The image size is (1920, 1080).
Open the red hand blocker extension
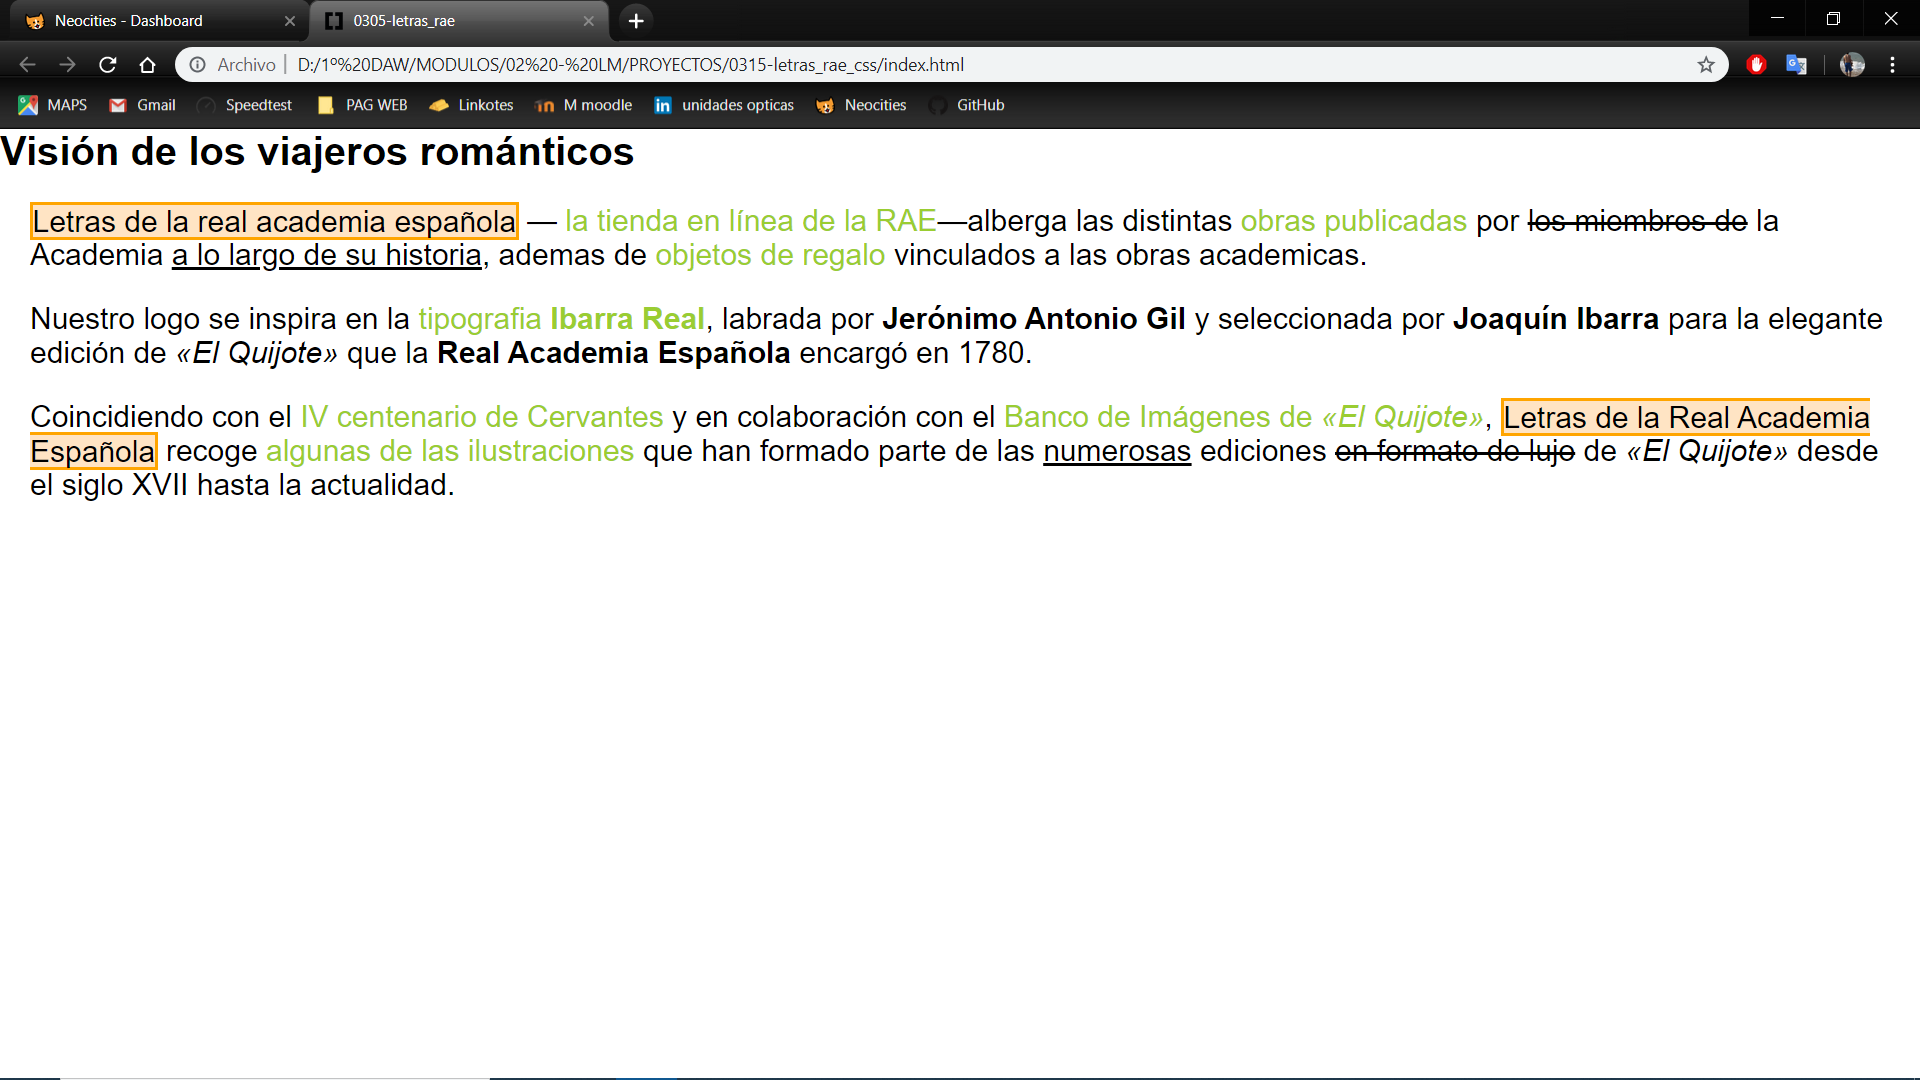[1756, 65]
